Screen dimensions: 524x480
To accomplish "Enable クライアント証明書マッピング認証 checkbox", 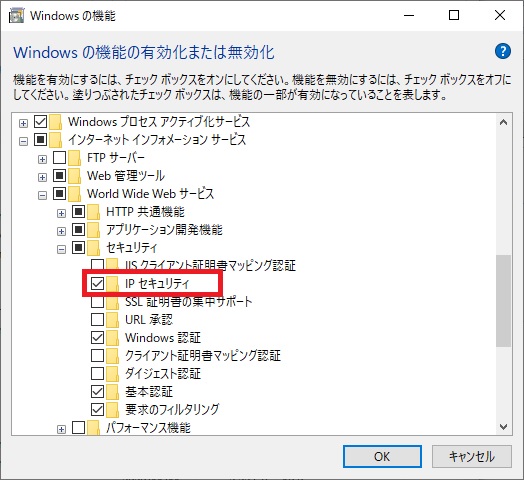I will 97,356.
